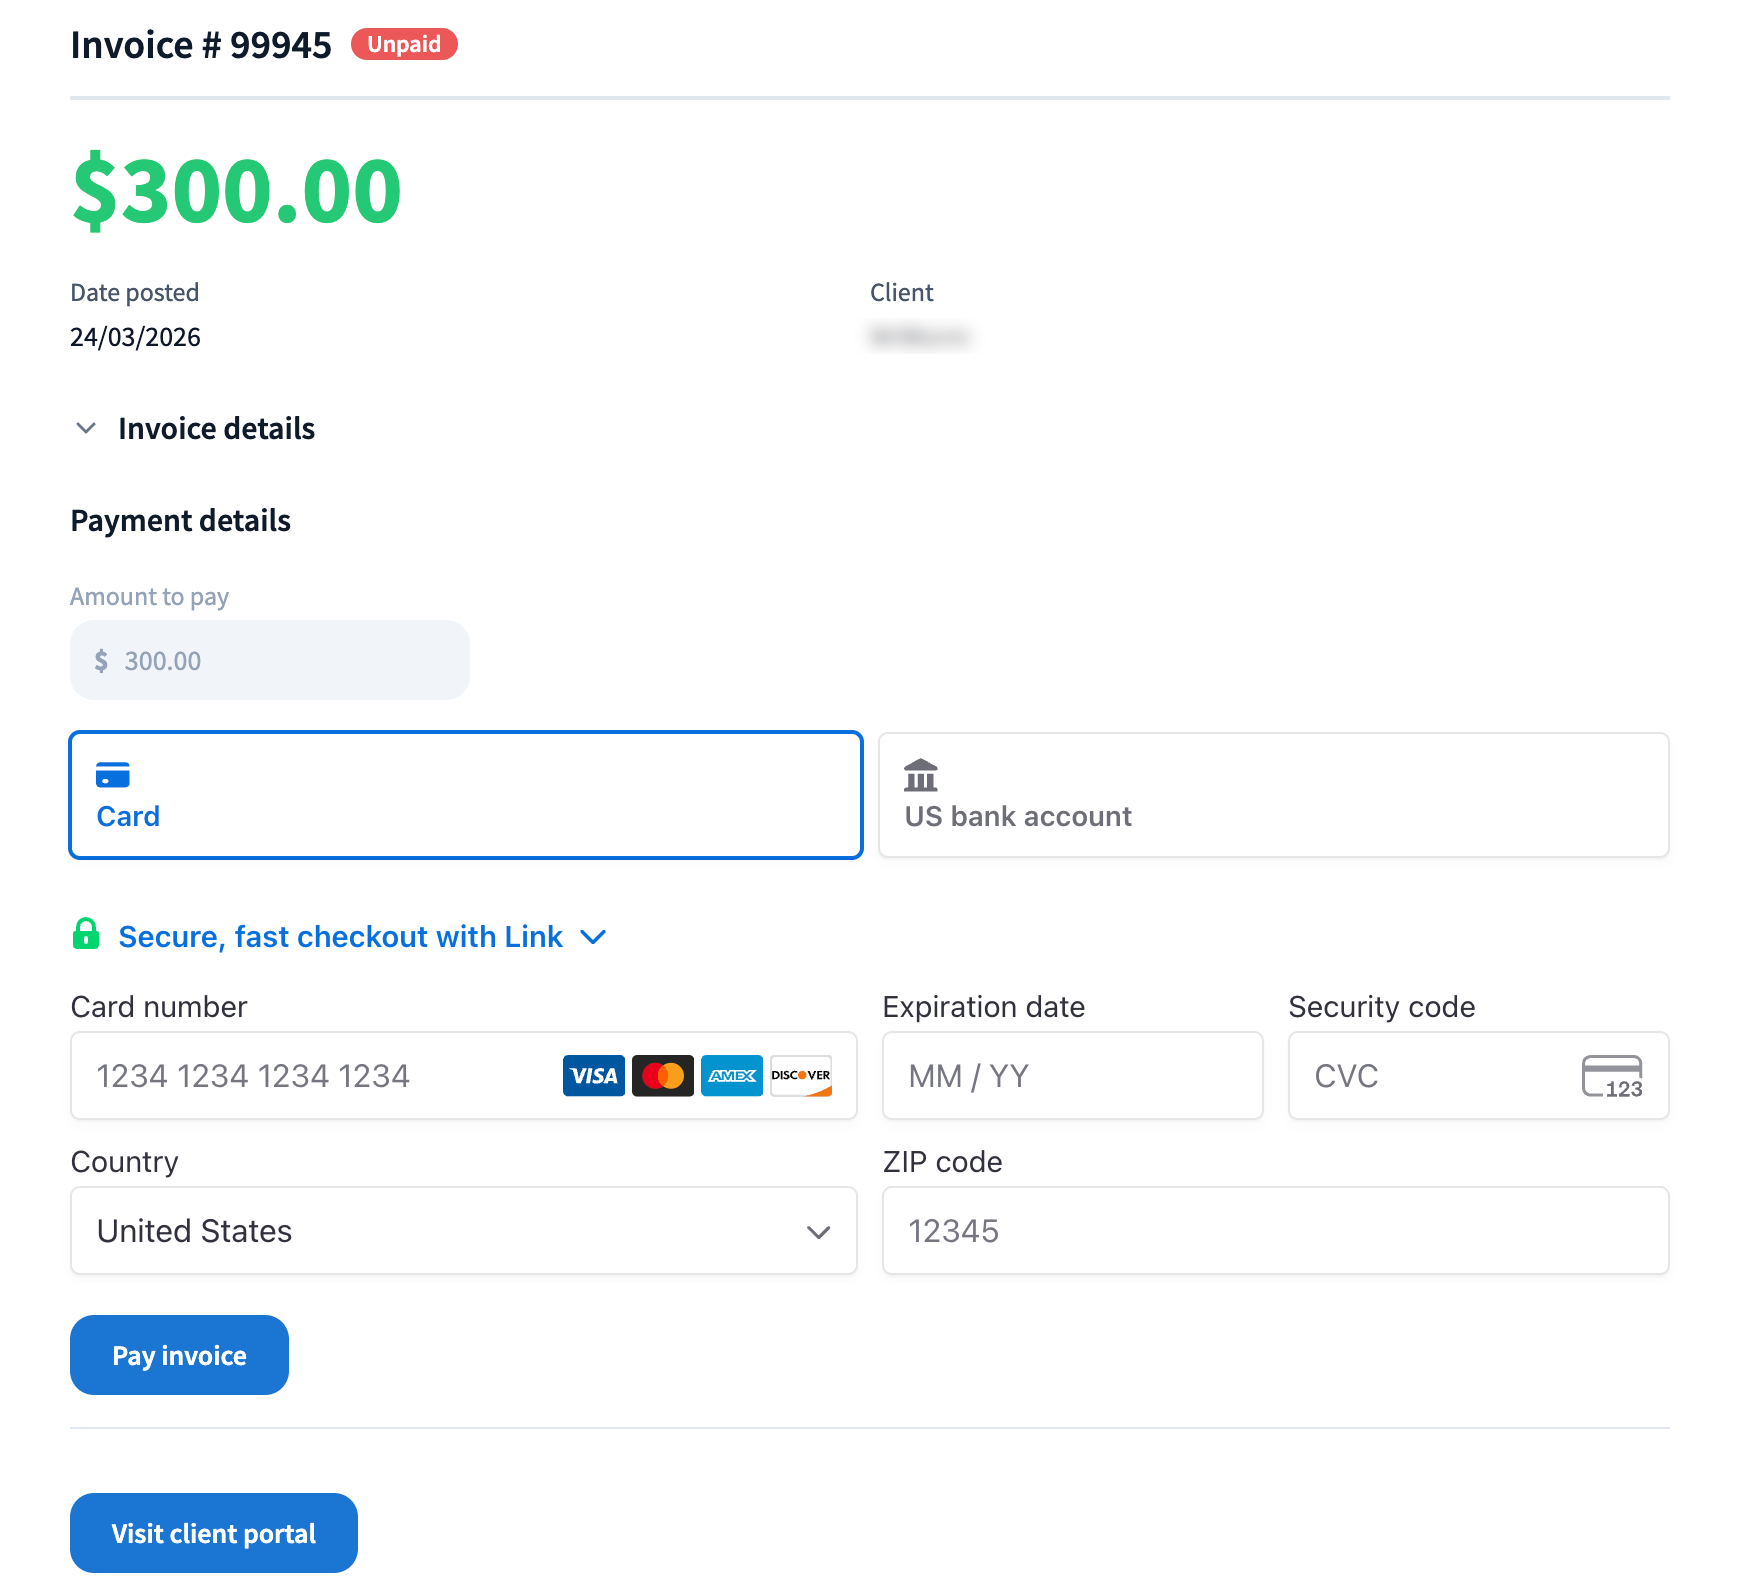Click the green lock icon

pyautogui.click(x=86, y=934)
